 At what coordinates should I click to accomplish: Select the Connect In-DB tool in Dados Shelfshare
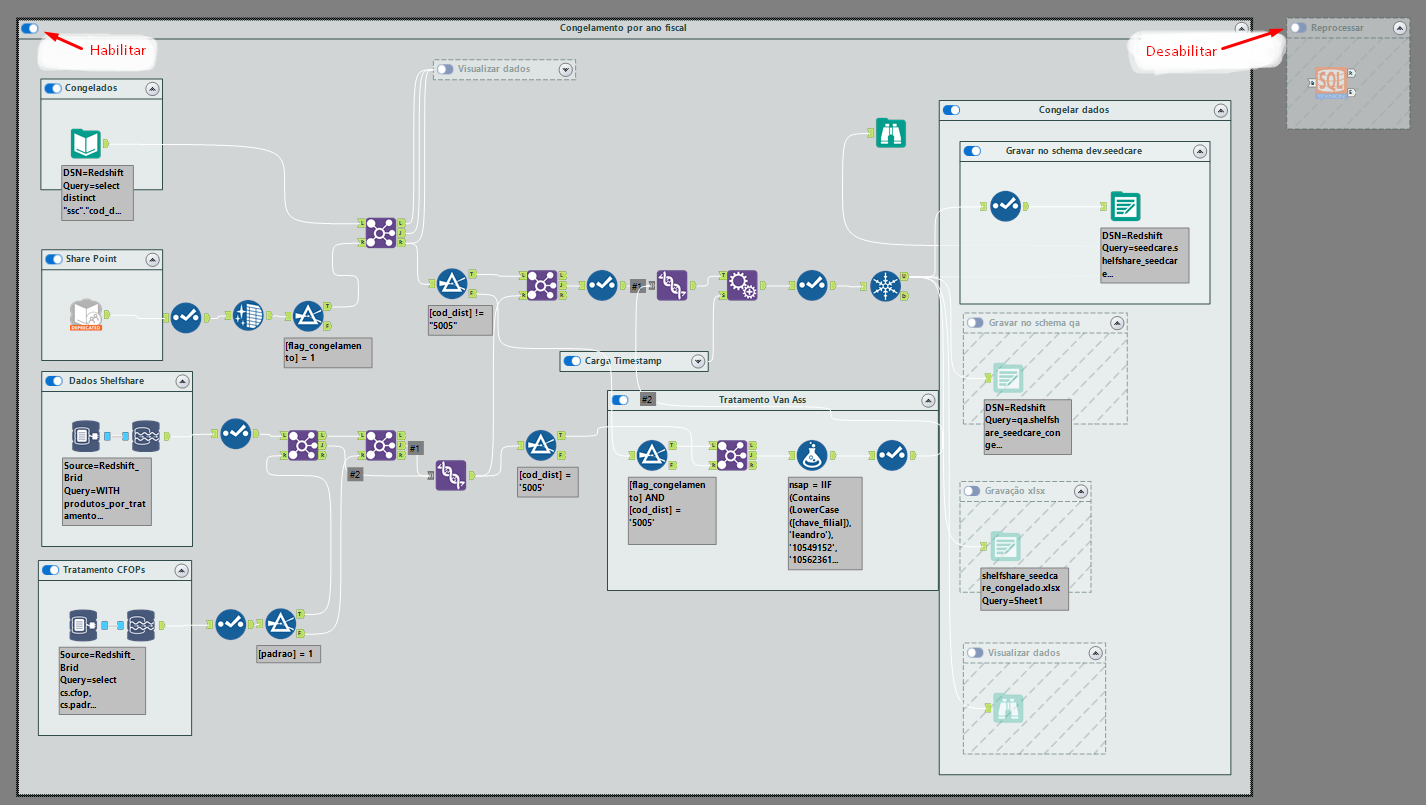tap(86, 436)
